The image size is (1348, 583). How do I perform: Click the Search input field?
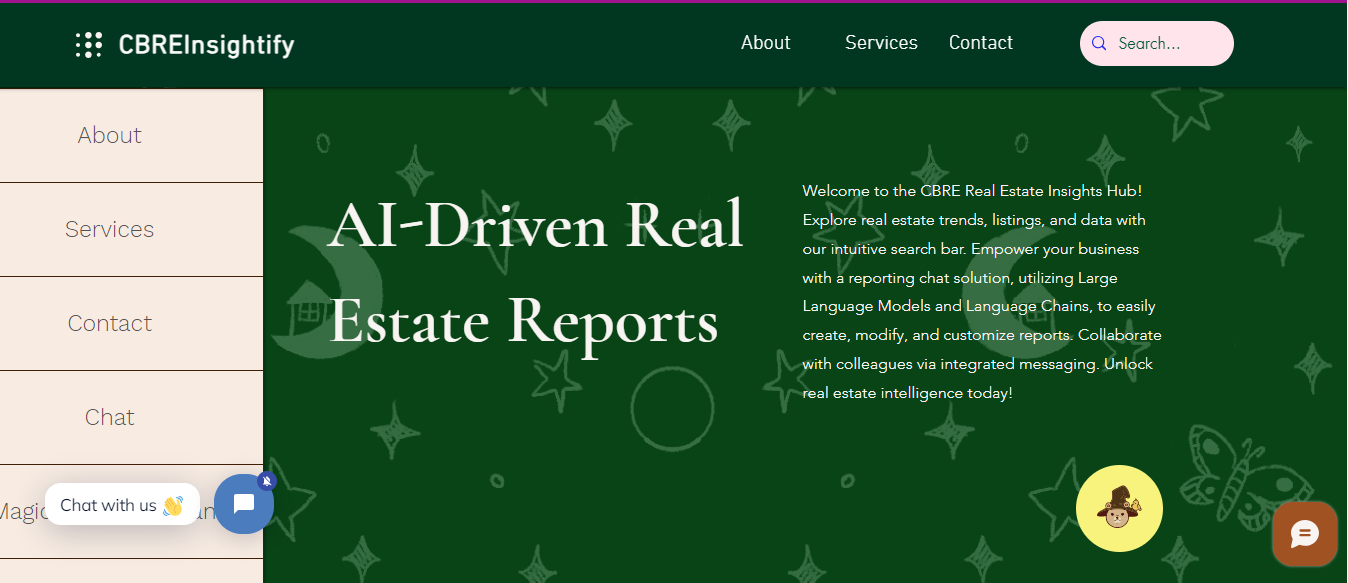pos(1157,44)
